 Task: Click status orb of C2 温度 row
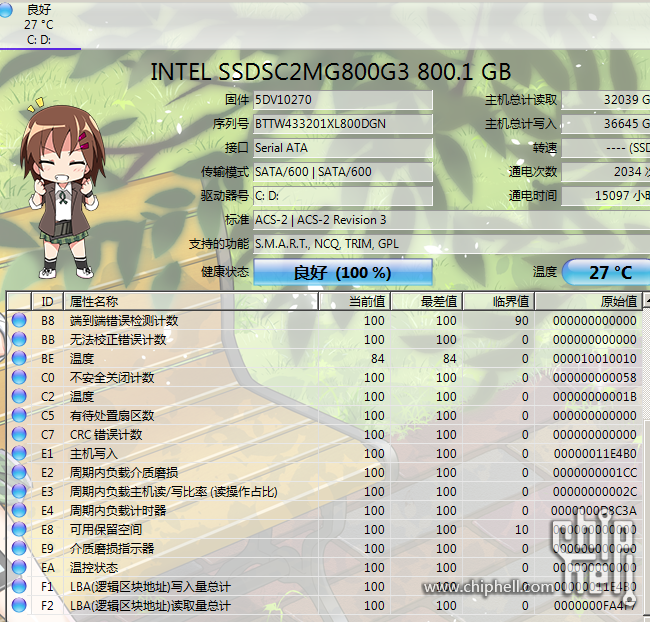(19, 396)
